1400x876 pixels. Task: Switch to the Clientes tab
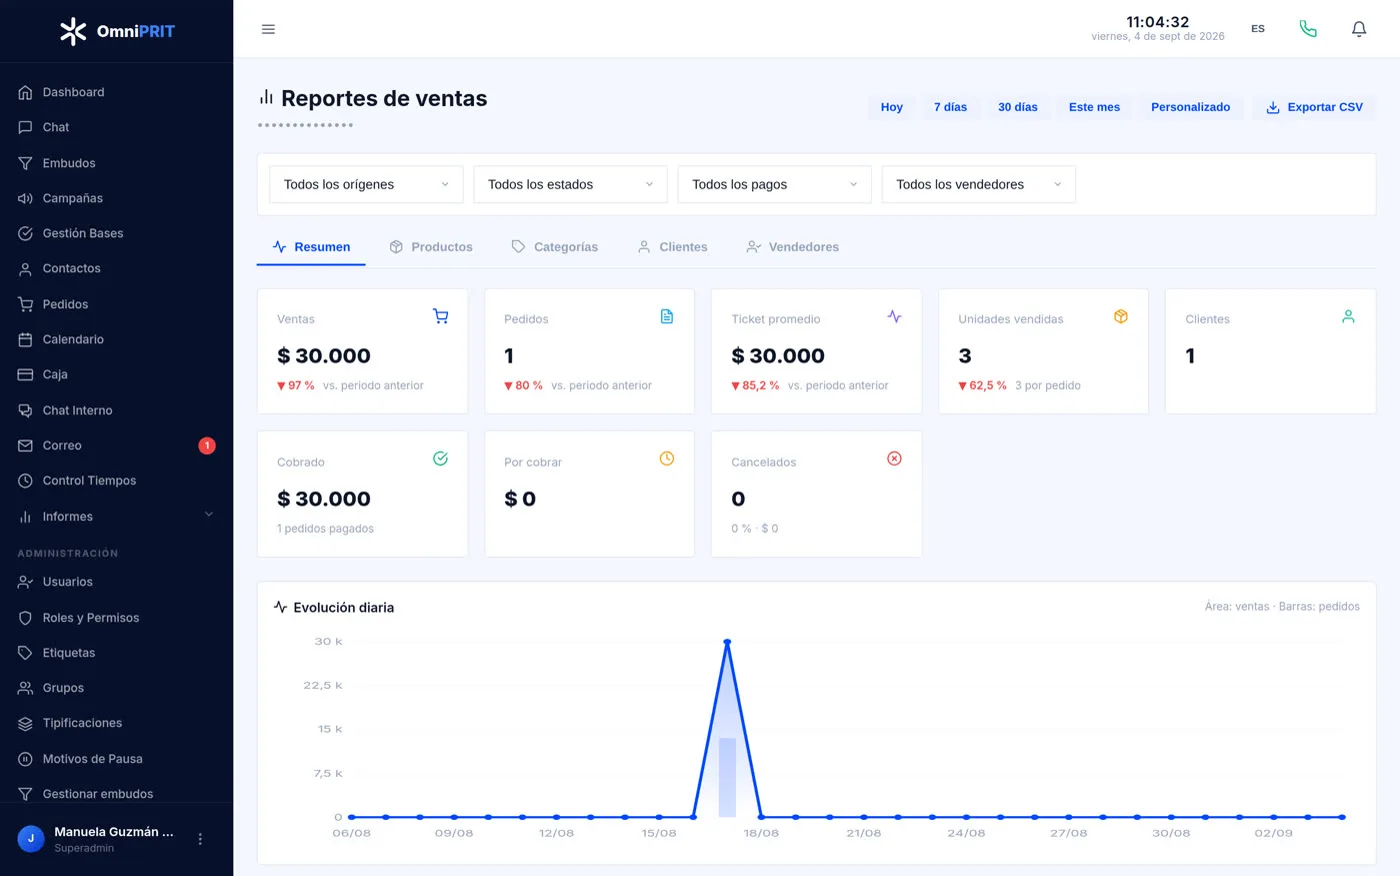pyautogui.click(x=672, y=247)
